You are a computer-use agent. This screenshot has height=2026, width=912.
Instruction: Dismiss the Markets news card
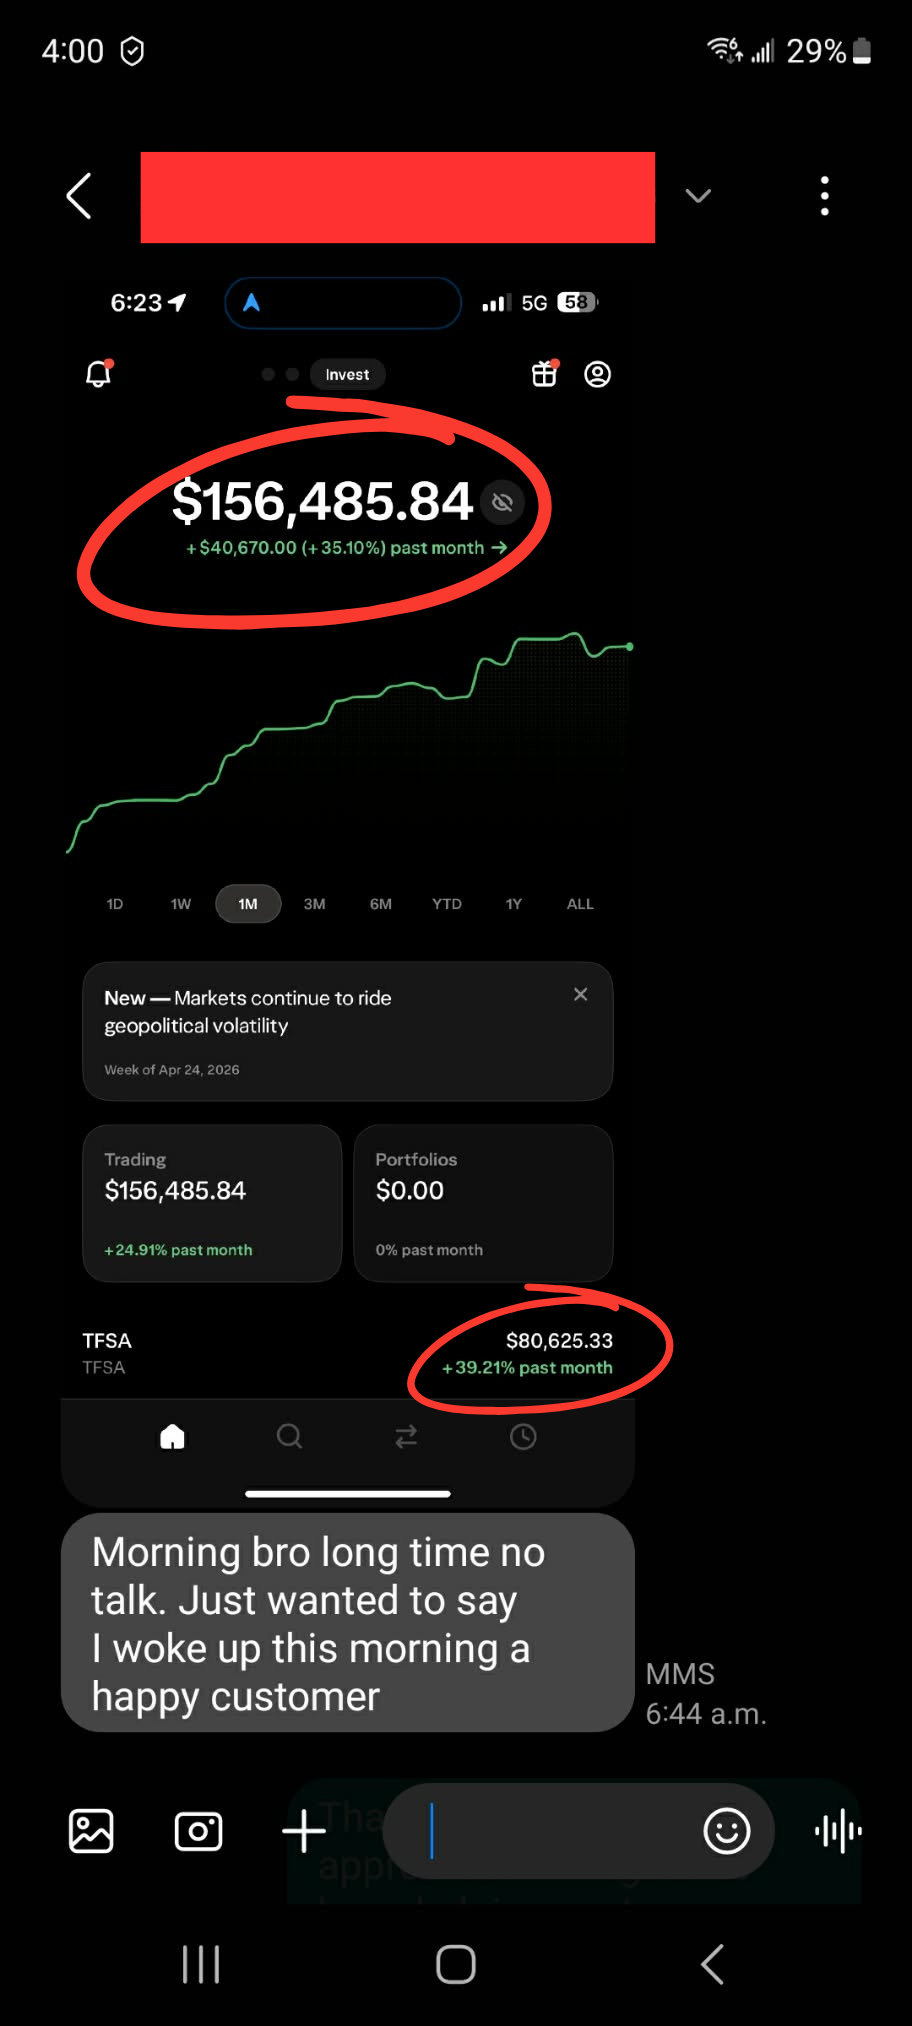581,994
